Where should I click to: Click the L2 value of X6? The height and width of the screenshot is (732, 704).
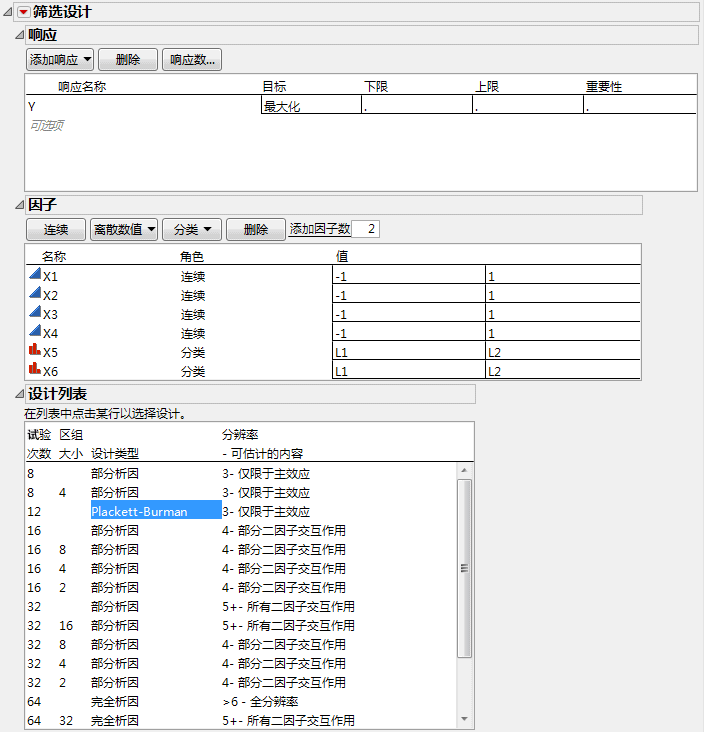tap(563, 370)
